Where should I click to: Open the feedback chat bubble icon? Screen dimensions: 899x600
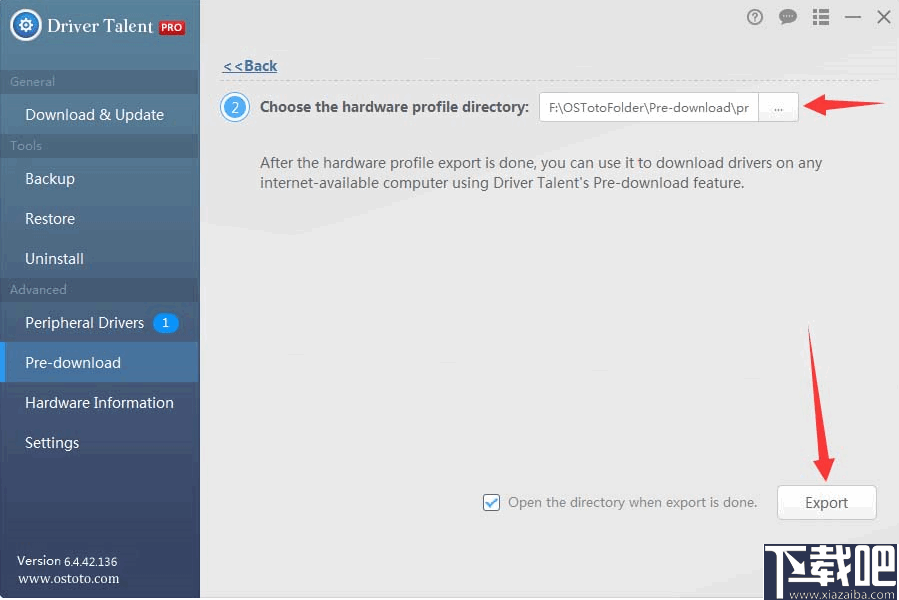[788, 17]
